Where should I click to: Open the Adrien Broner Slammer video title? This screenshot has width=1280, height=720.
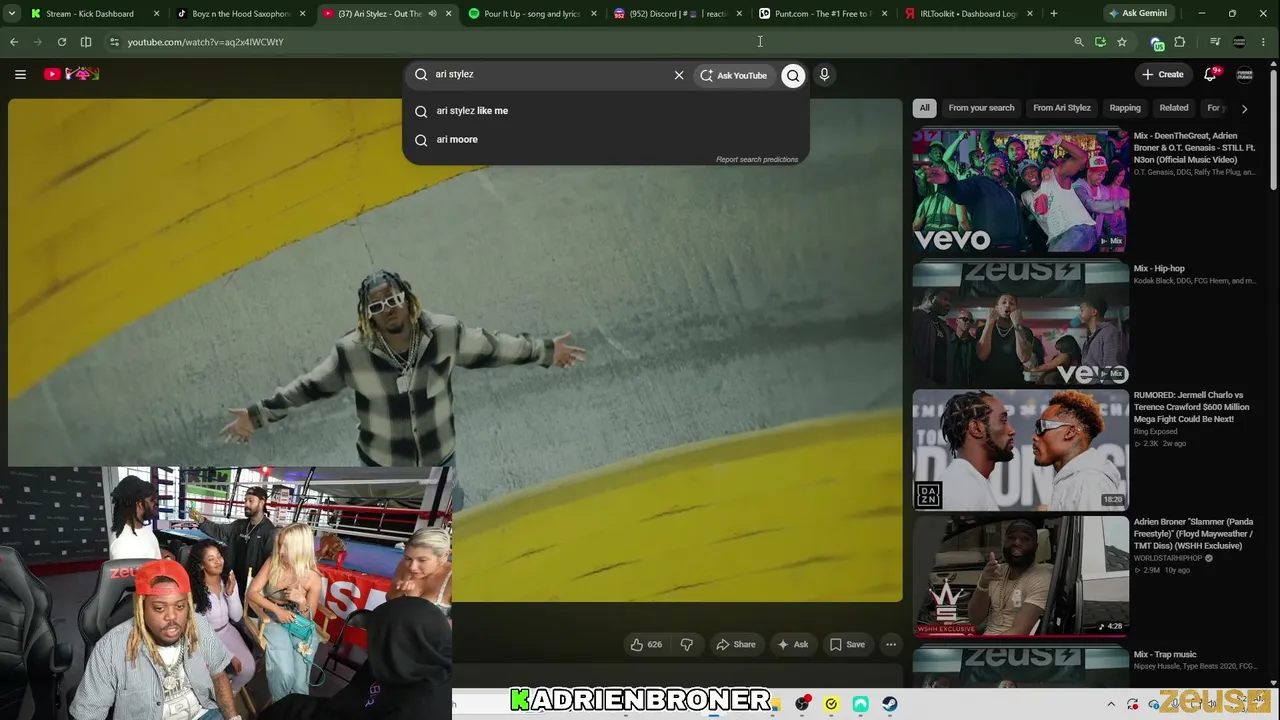tap(1193, 534)
